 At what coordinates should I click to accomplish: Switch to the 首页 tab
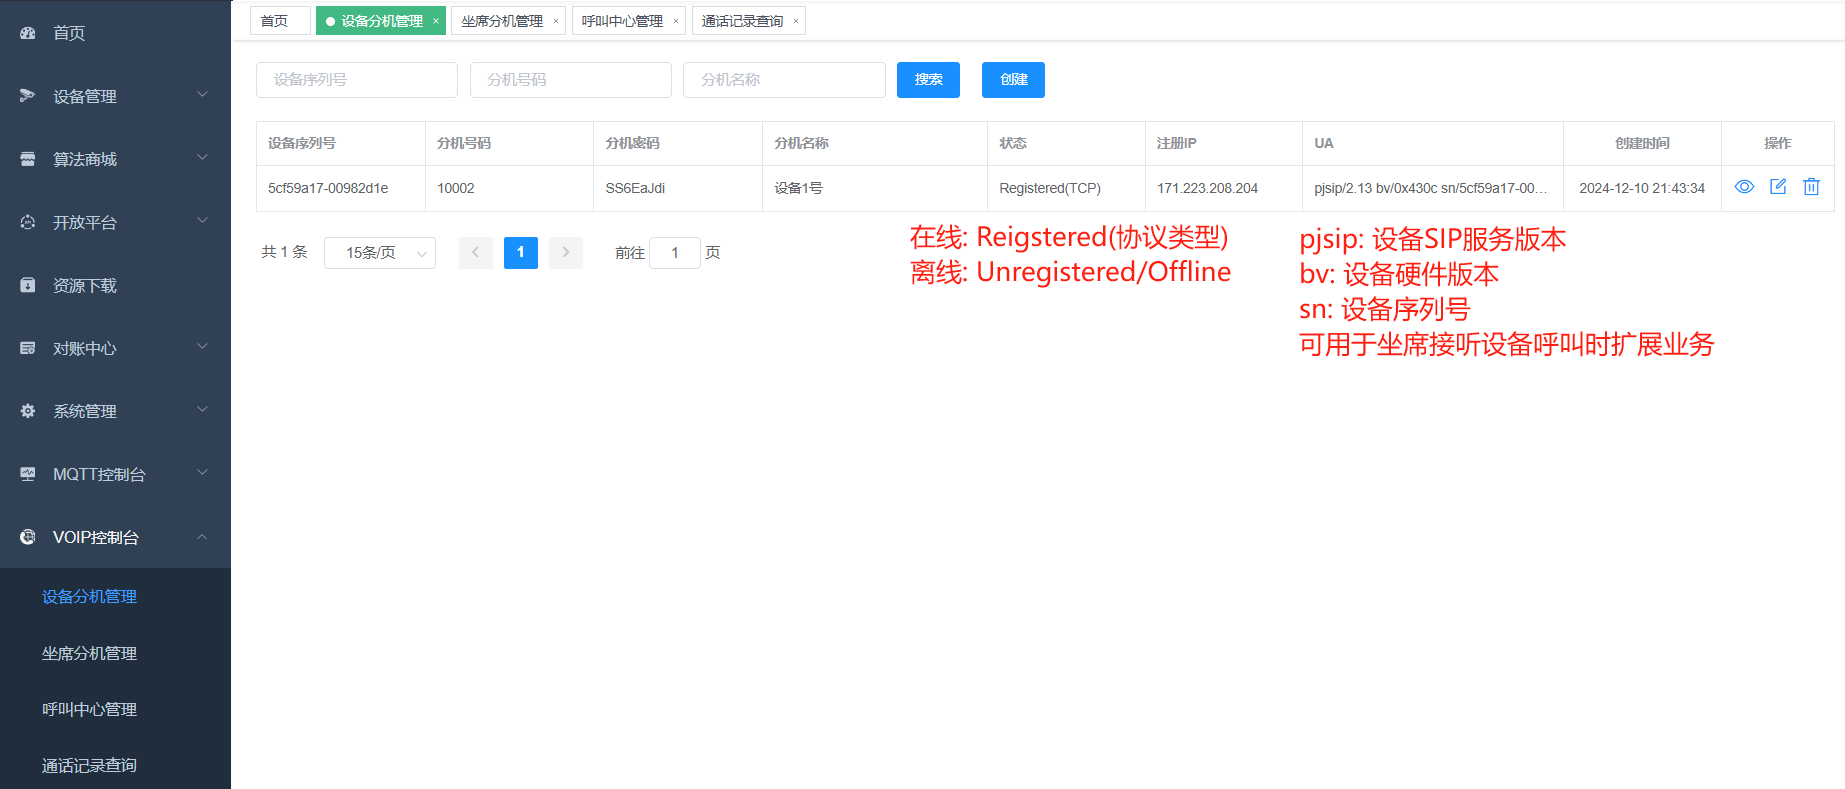(x=279, y=21)
